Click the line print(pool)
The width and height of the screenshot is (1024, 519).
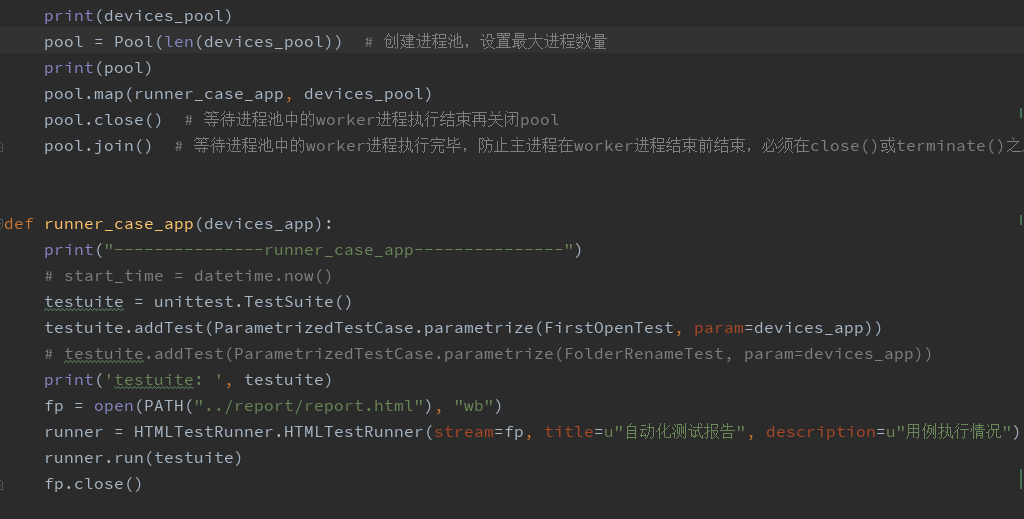98,68
